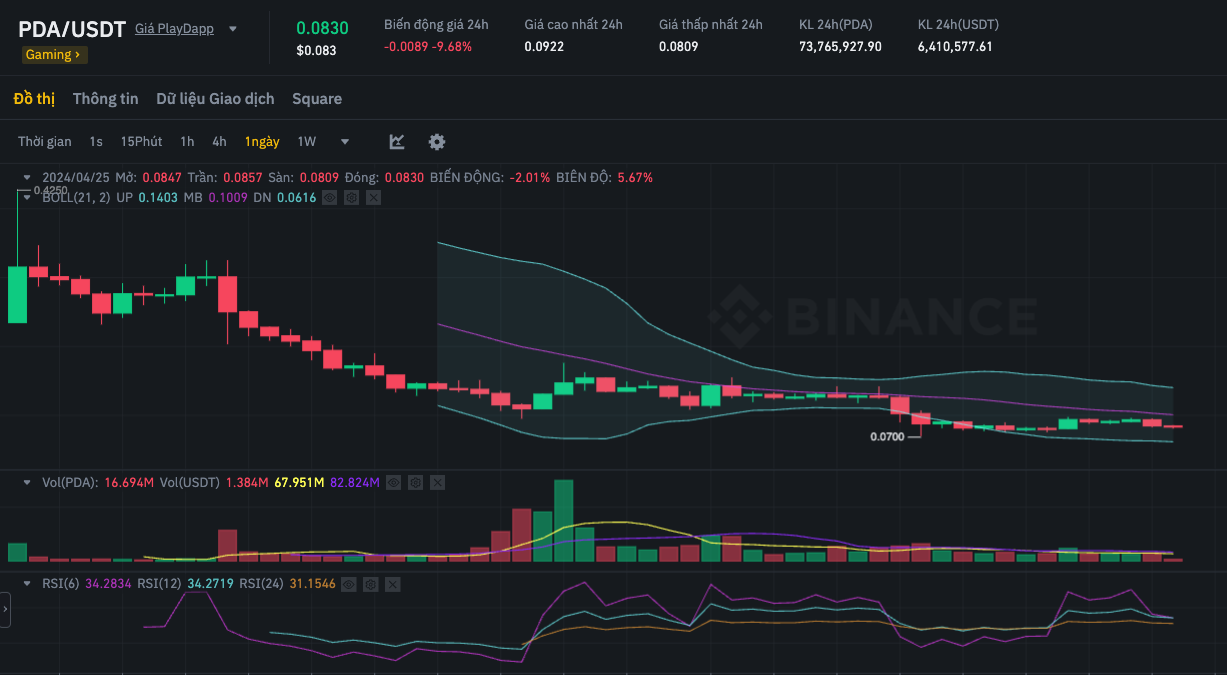Click the 0.0700 low price marker
Screen dimensions: 1227x675
(887, 437)
